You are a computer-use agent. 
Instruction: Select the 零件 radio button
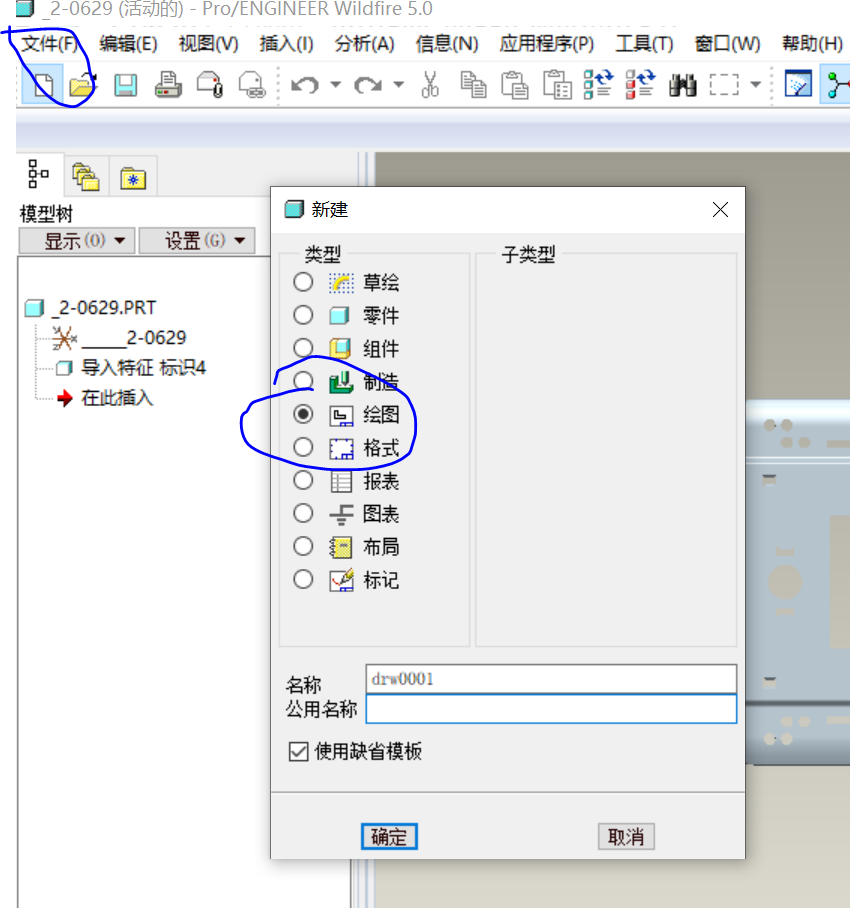303,315
